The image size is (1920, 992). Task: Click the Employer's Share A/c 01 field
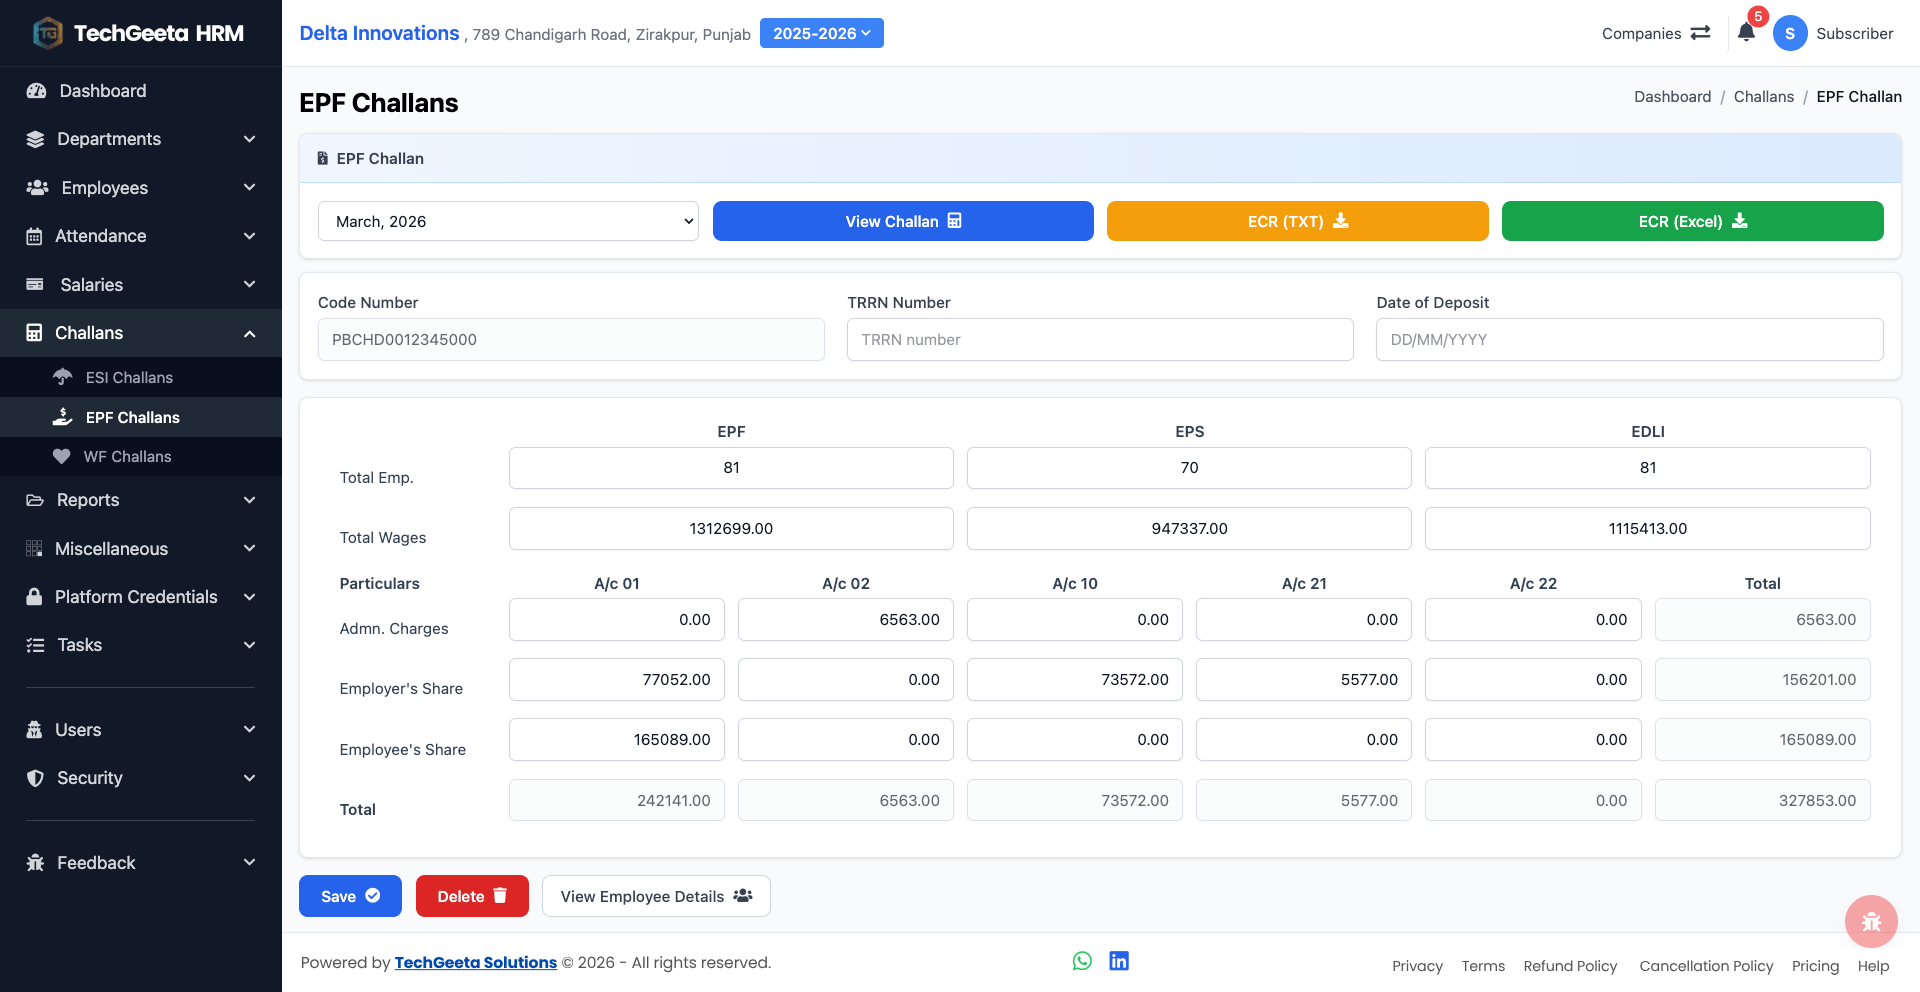617,680
